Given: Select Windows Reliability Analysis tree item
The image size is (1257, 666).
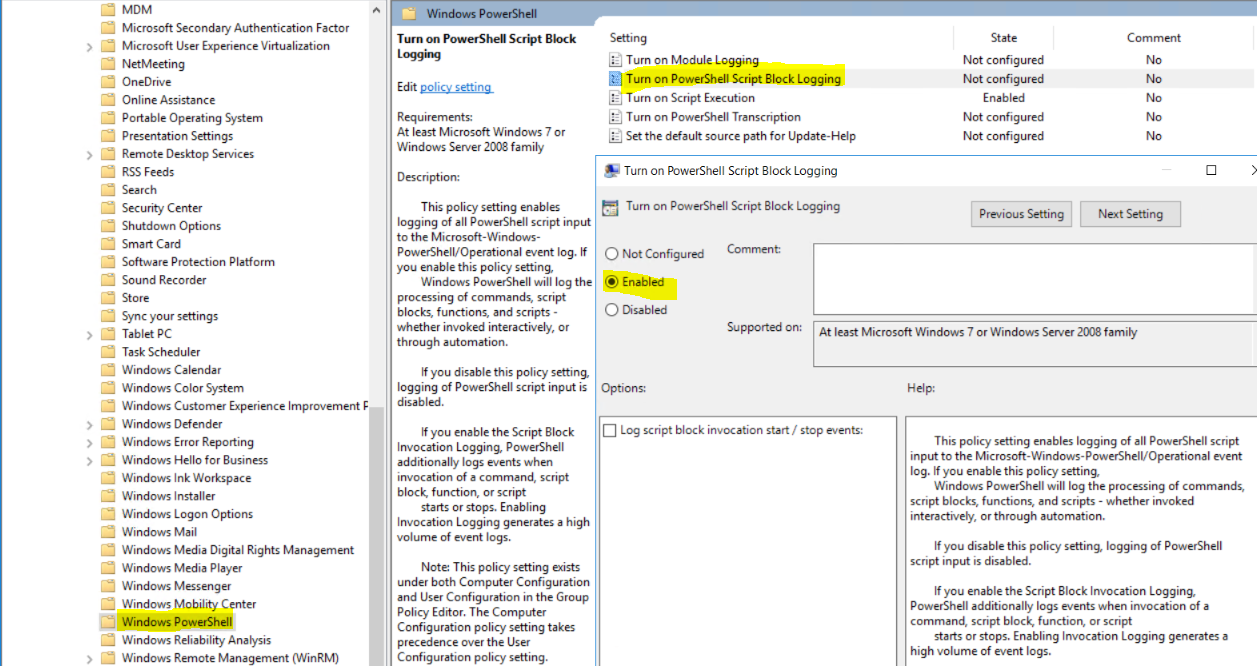Looking at the screenshot, I should (x=196, y=640).
